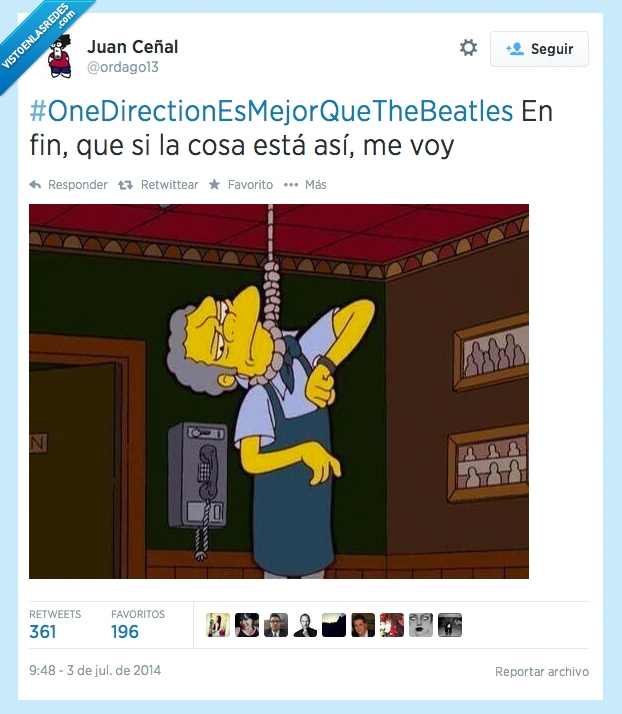Click the retweet arrows icon
This screenshot has width=622, height=714.
[125, 185]
